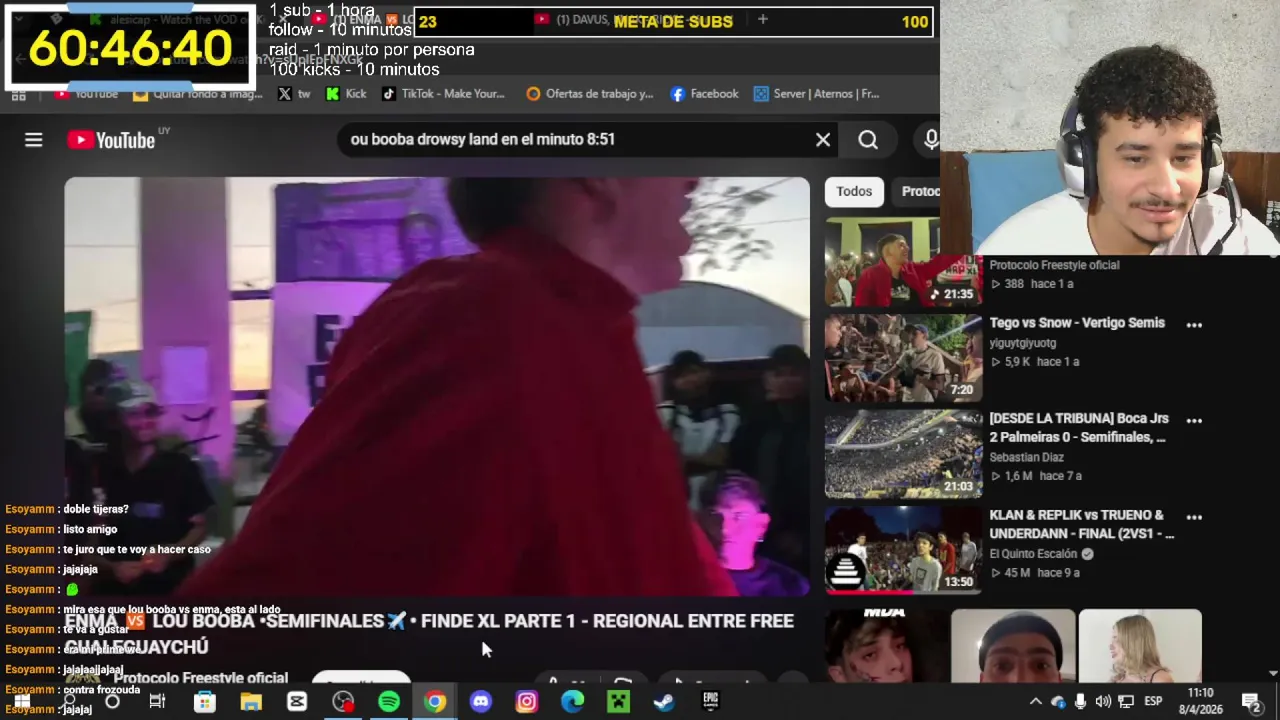Image resolution: width=1280 pixels, height=720 pixels.
Task: Open the tray microphone icon
Action: click(x=1081, y=702)
